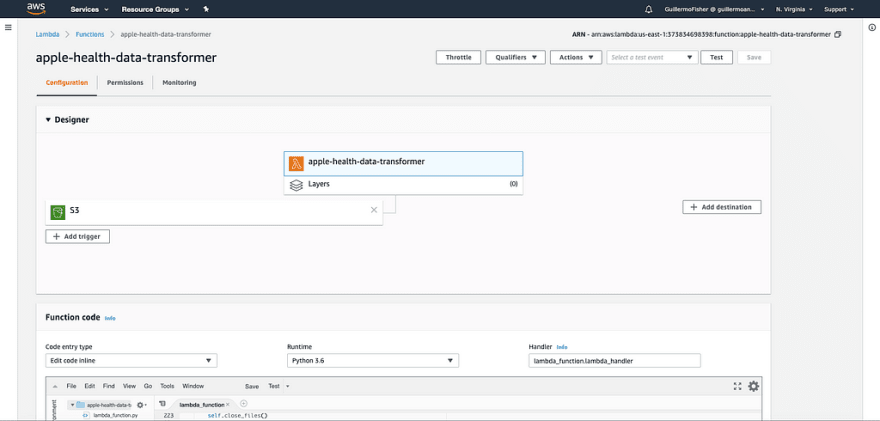Viewport: 880px width, 421px height.
Task: Click the Handler input field
Action: pyautogui.click(x=615, y=360)
